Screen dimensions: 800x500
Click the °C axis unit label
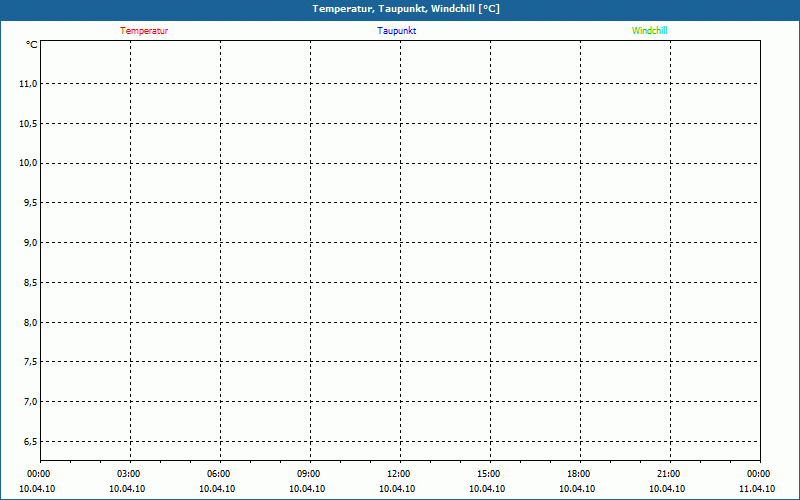tap(32, 45)
